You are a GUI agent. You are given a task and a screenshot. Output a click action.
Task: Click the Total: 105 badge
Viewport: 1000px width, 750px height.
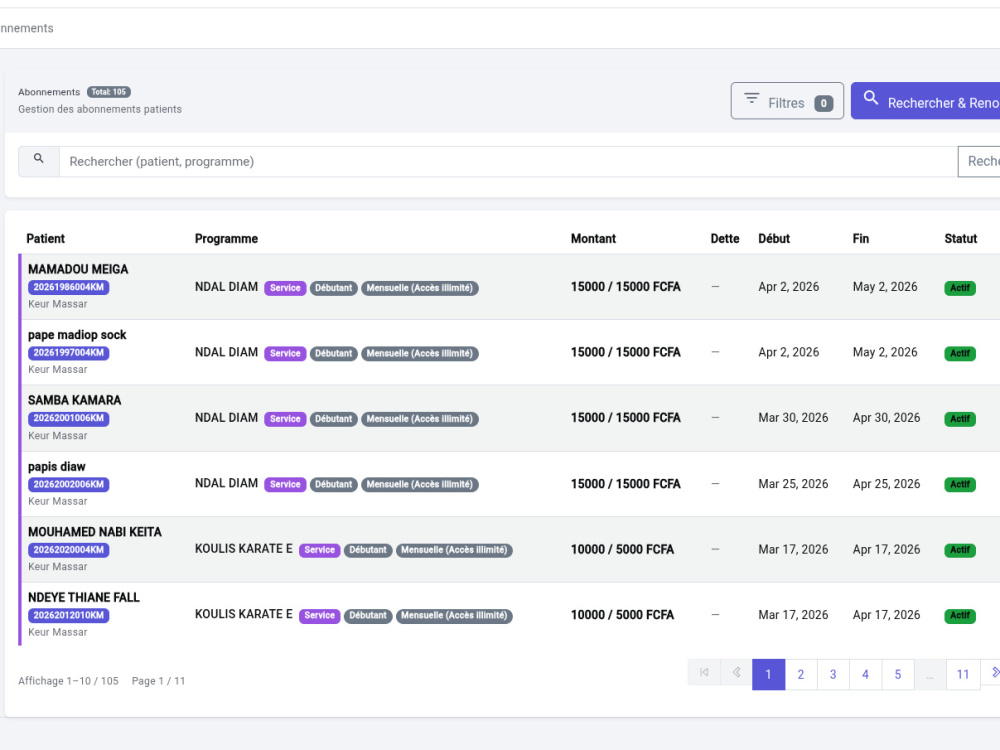pos(108,92)
